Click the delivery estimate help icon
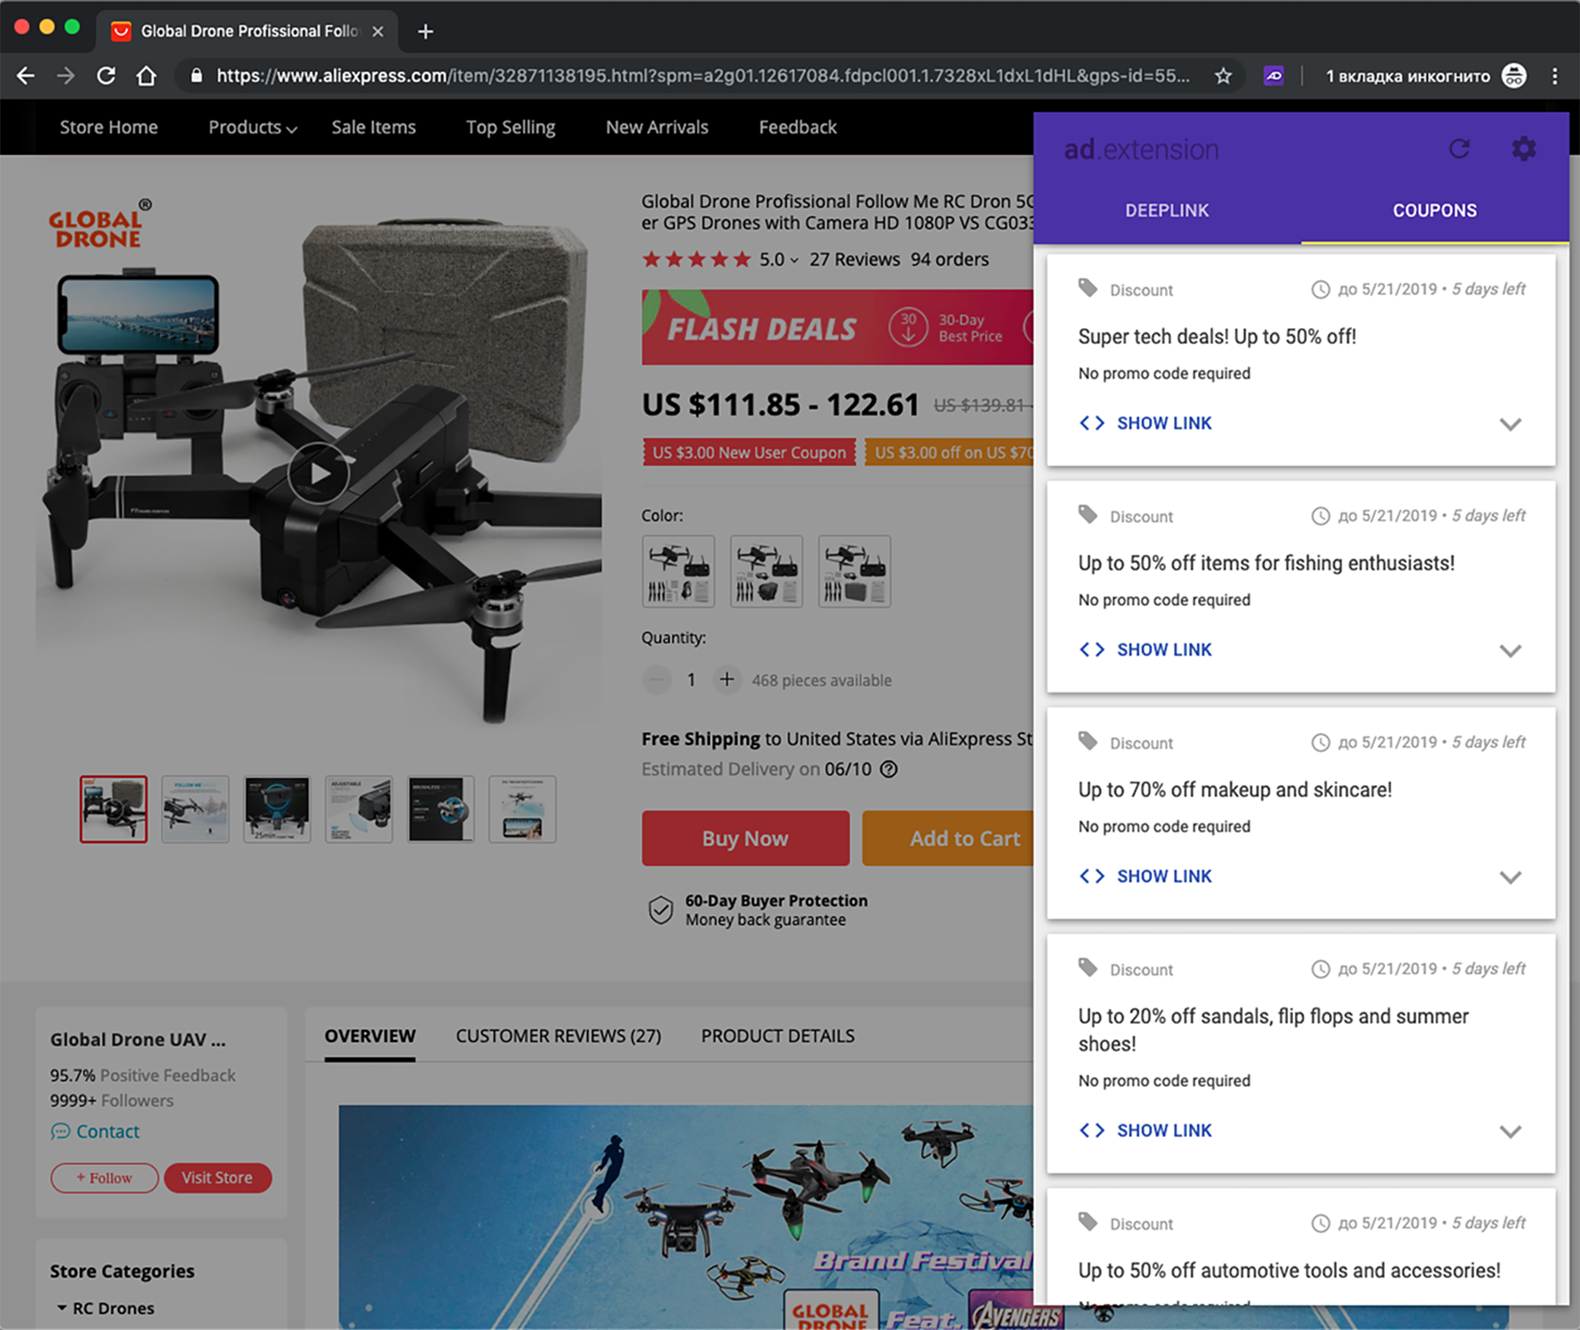The image size is (1580, 1330). (888, 769)
